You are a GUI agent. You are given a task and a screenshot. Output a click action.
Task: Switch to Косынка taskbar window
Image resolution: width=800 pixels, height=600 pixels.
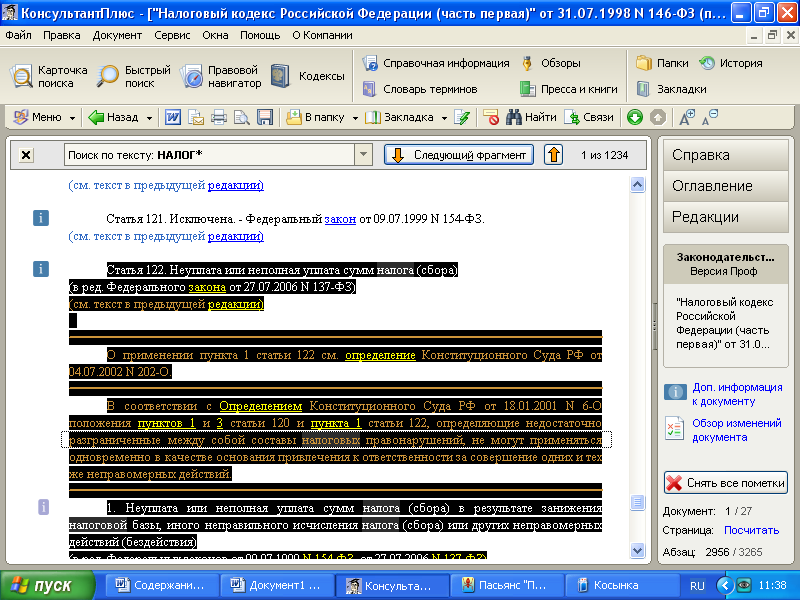click(621, 585)
